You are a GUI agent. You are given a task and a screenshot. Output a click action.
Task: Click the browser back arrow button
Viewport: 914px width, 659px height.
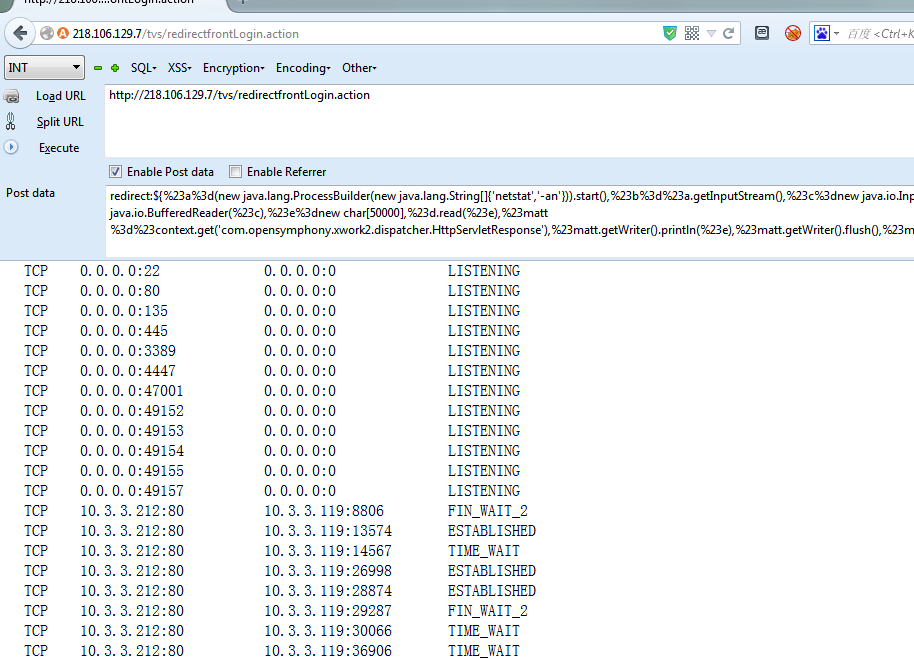[20, 33]
